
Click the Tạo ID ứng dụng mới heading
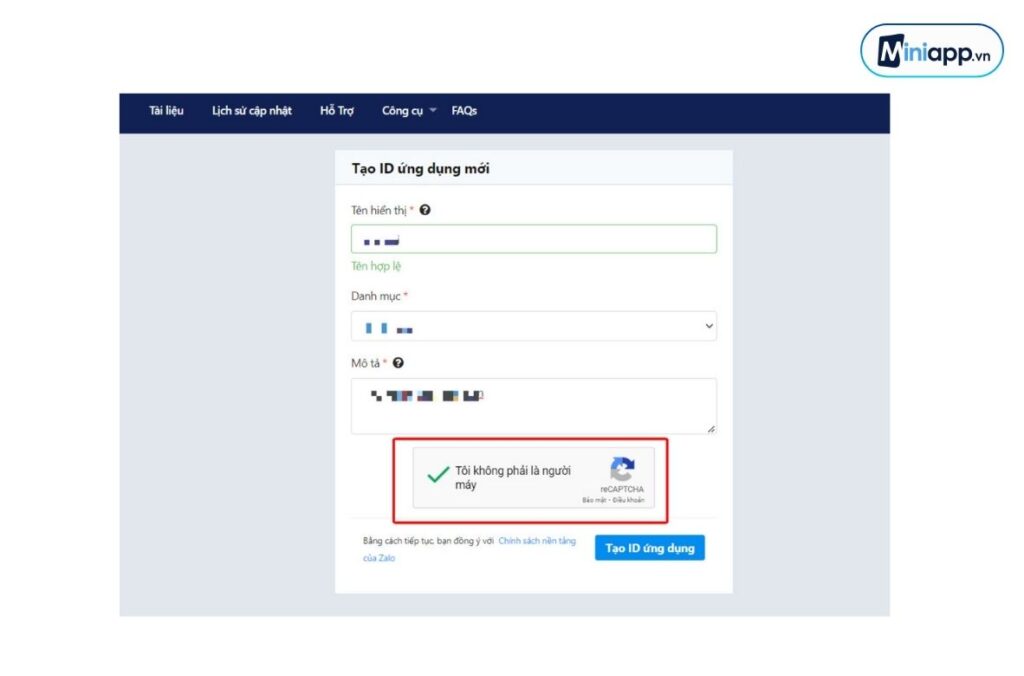[x=421, y=169]
